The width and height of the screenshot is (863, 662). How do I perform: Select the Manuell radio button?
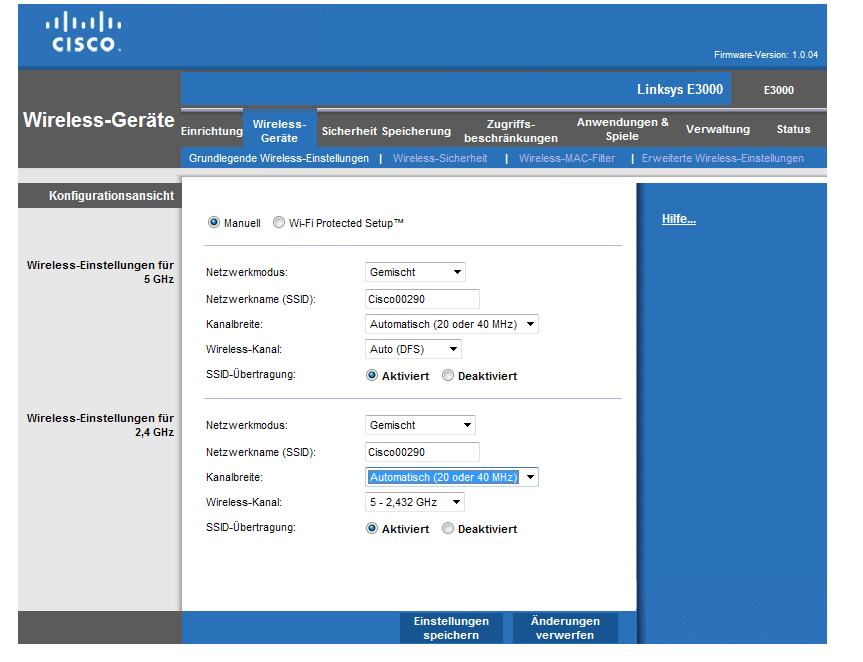point(214,222)
